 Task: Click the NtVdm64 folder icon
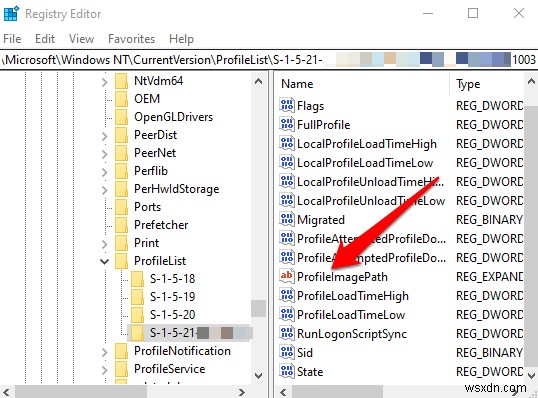(x=121, y=81)
